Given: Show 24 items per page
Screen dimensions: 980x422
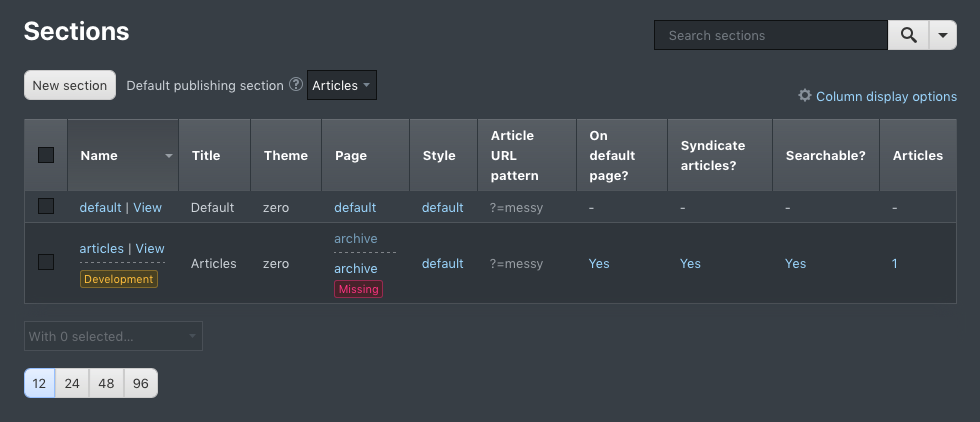Looking at the screenshot, I should pos(72,383).
